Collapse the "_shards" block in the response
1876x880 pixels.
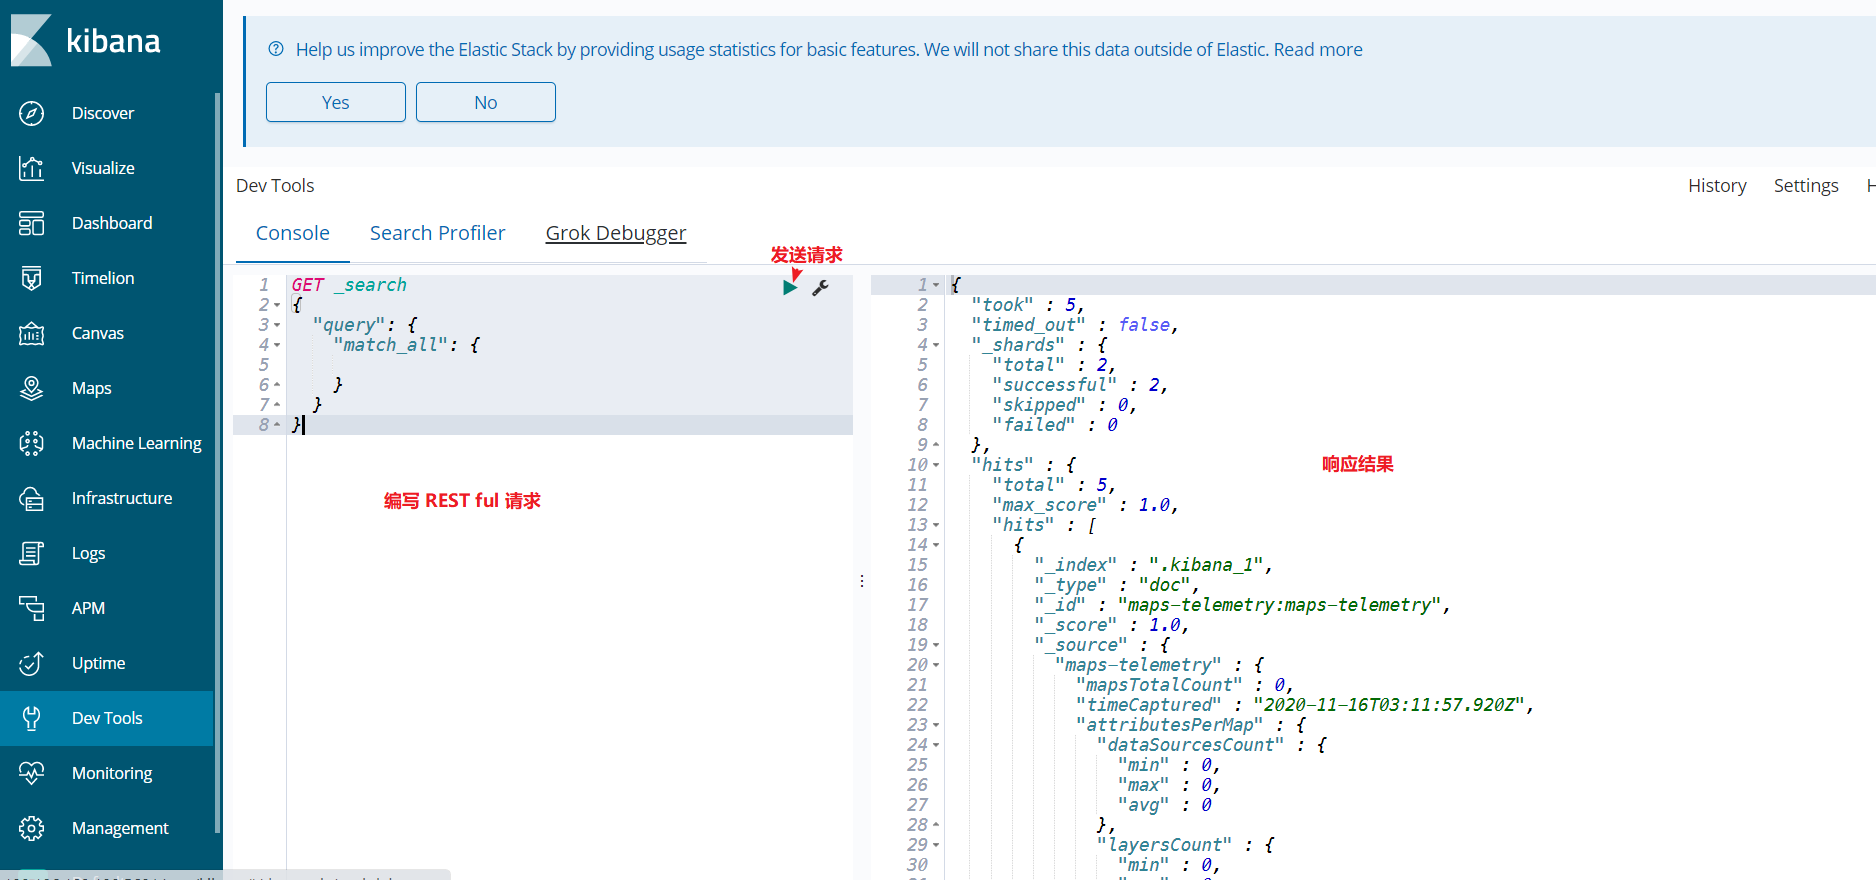click(x=936, y=345)
